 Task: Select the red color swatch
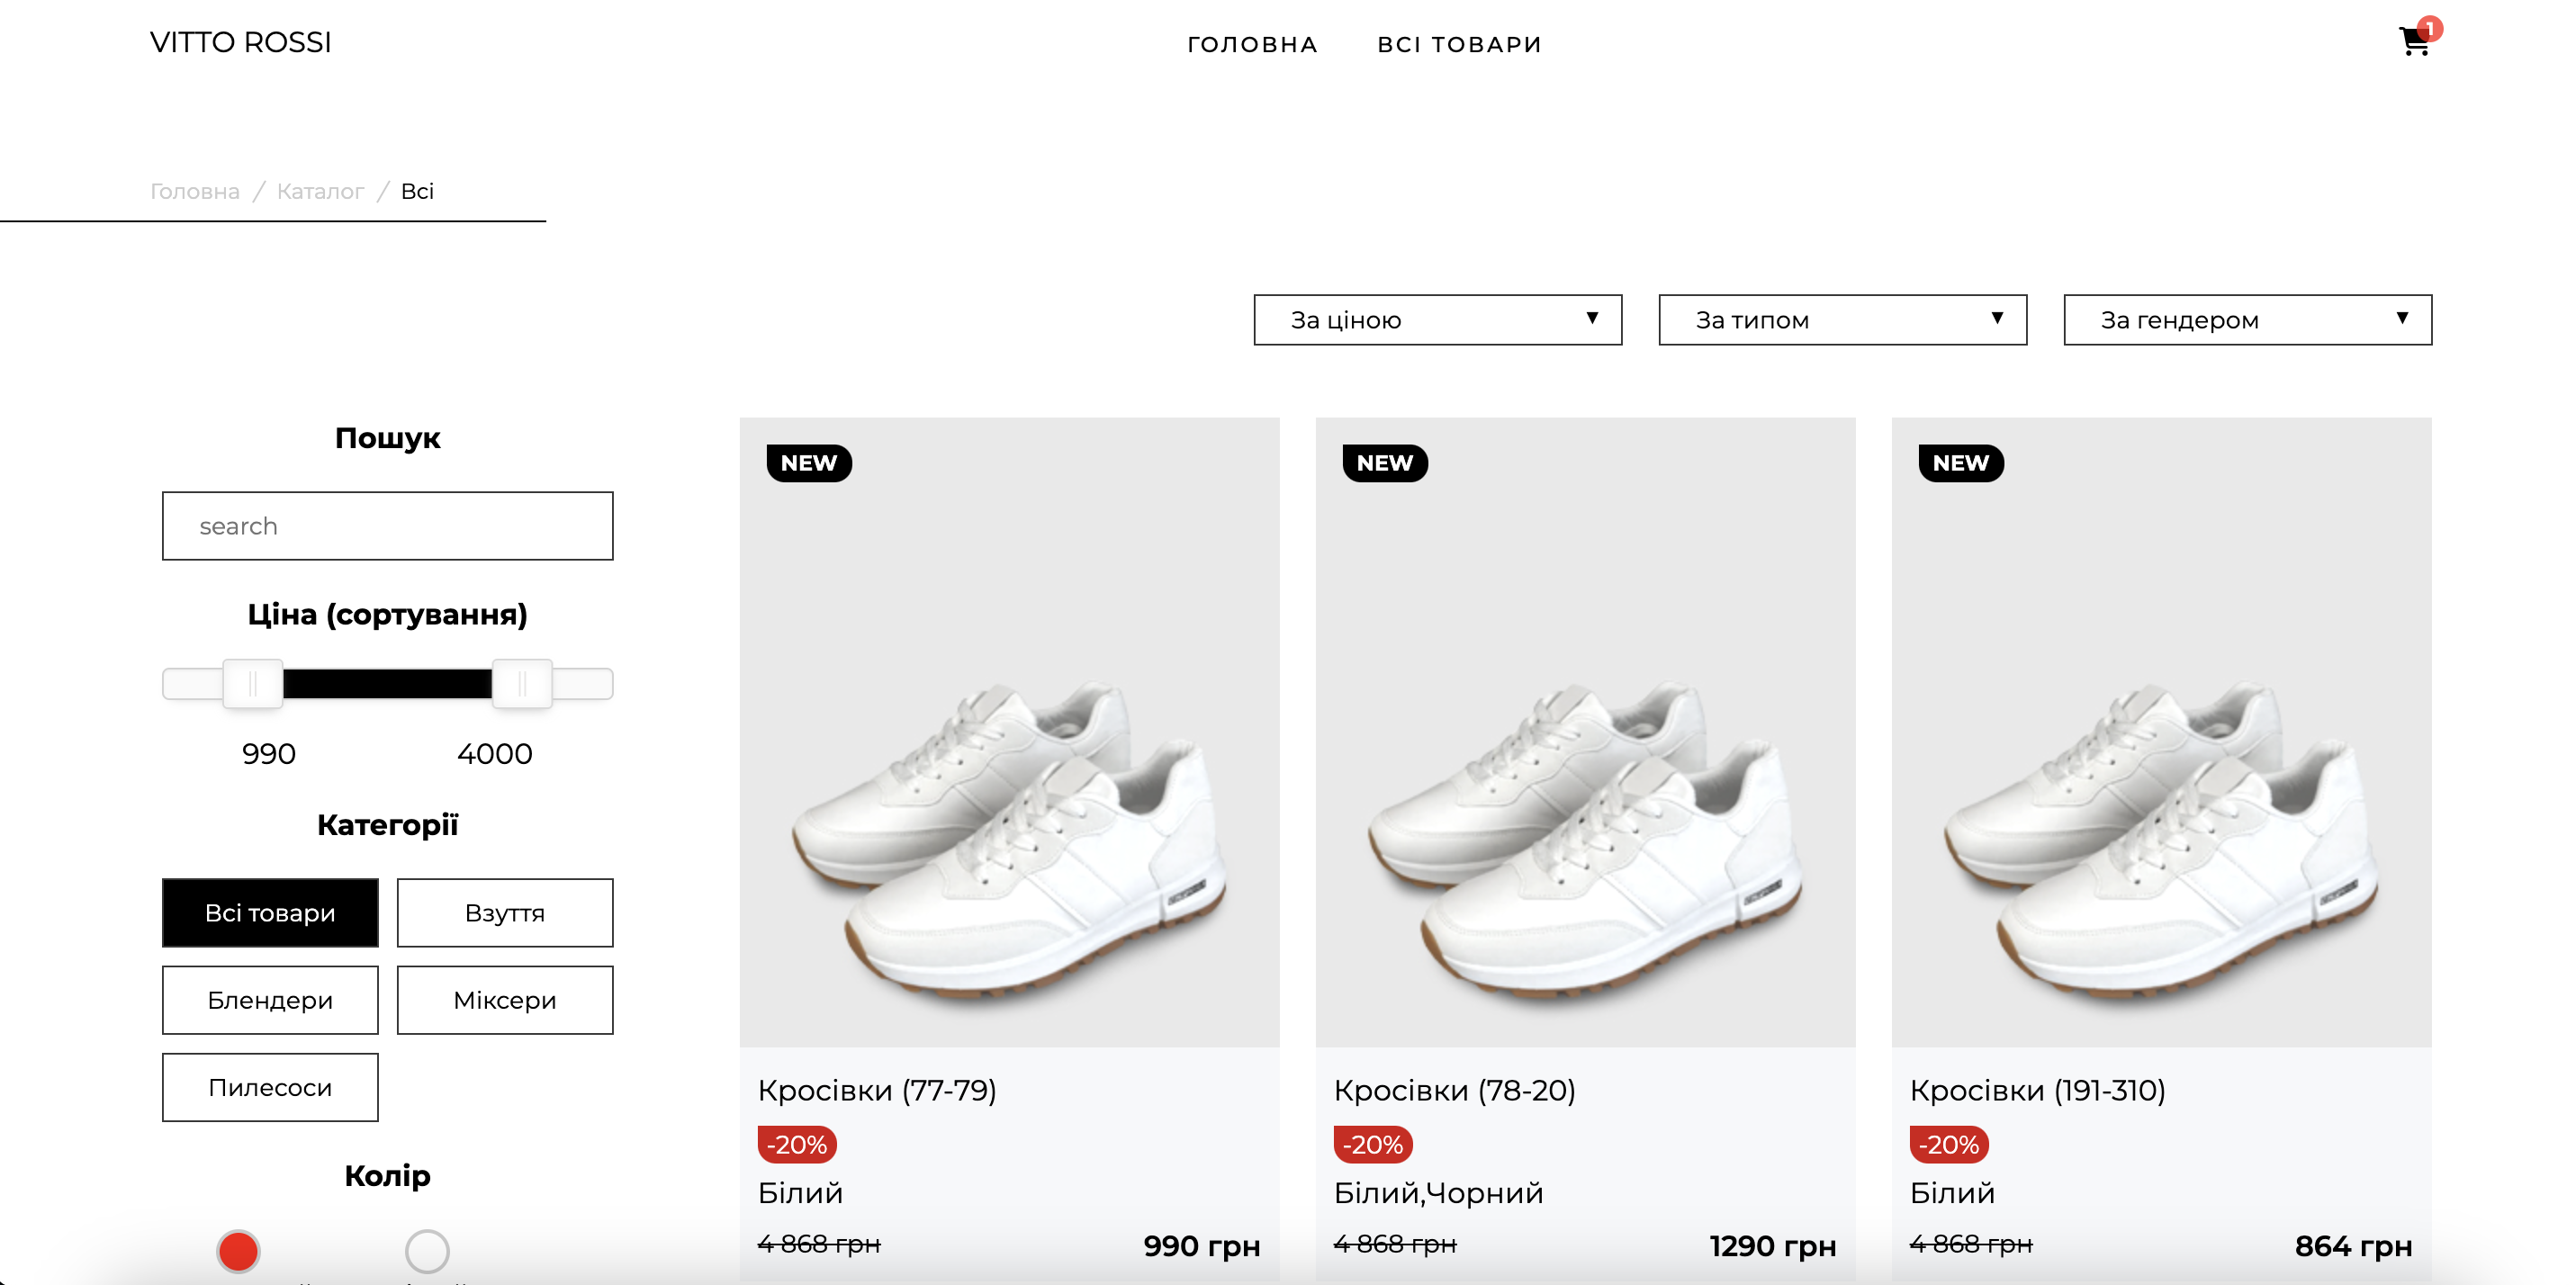238,1251
